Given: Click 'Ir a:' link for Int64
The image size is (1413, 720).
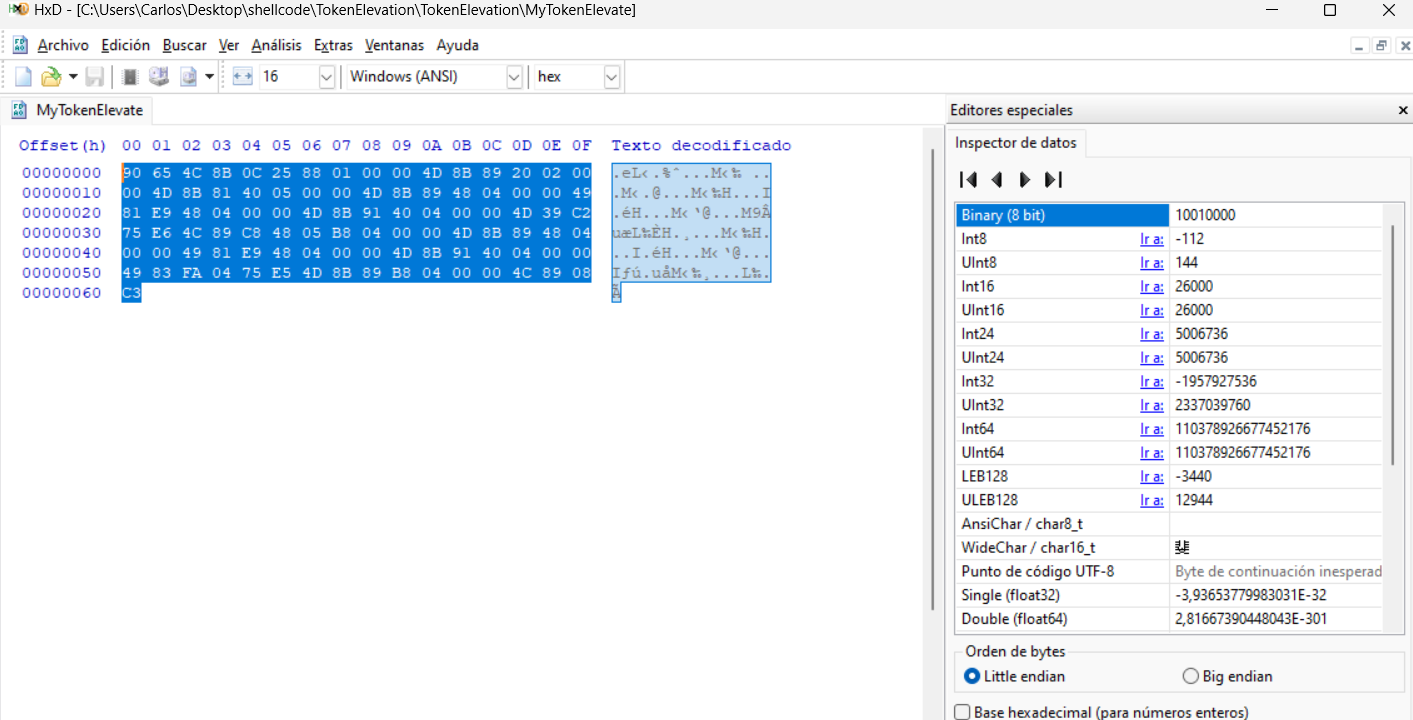Looking at the screenshot, I should [x=1151, y=429].
